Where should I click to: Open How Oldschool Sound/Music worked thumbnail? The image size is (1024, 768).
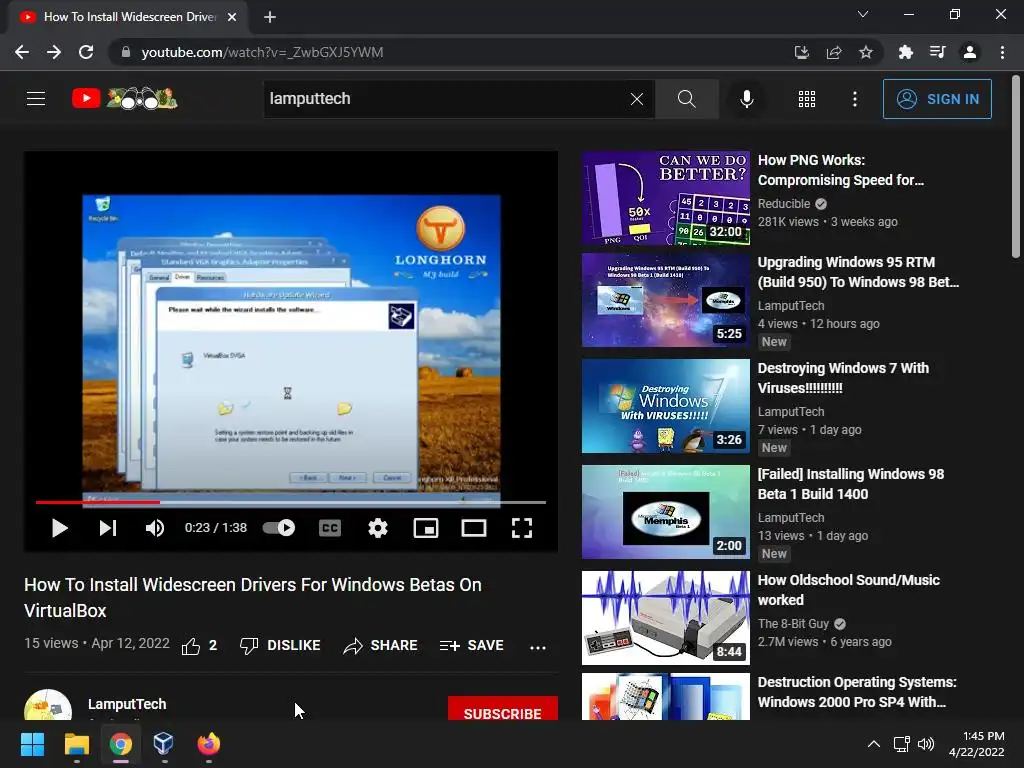665,618
